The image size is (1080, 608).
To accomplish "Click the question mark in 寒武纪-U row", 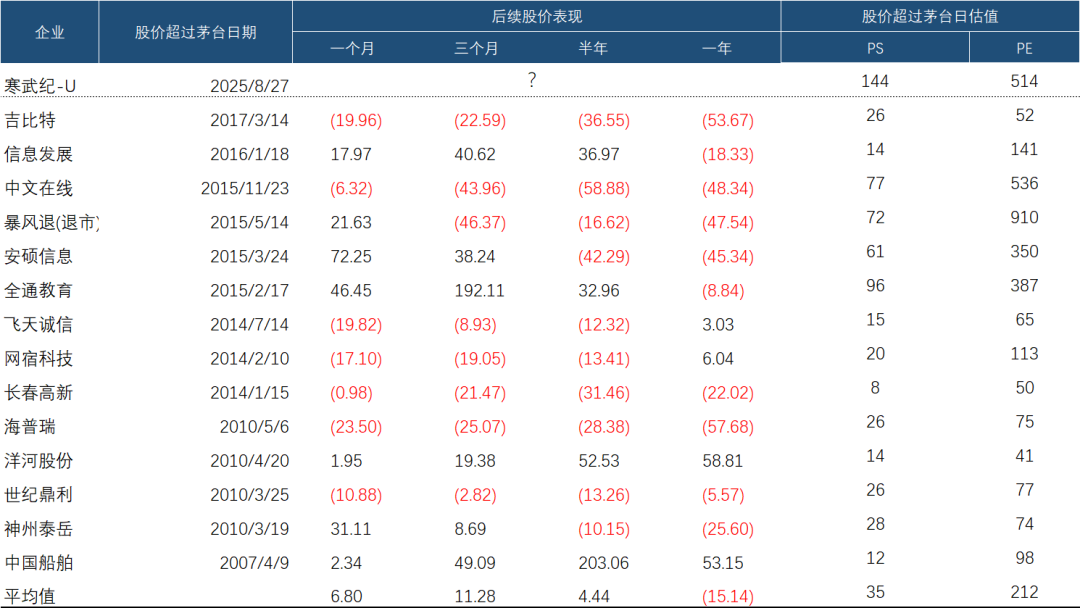I will (532, 80).
